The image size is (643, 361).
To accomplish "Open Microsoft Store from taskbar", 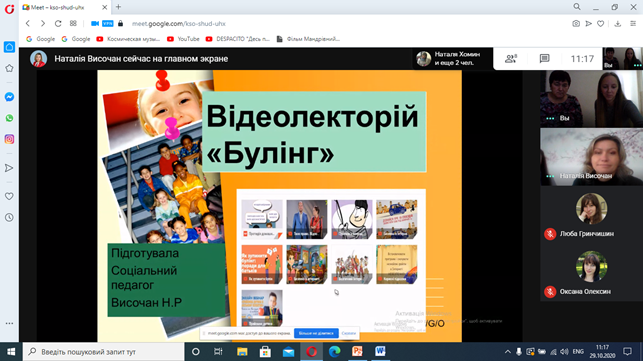I will coord(265,352).
